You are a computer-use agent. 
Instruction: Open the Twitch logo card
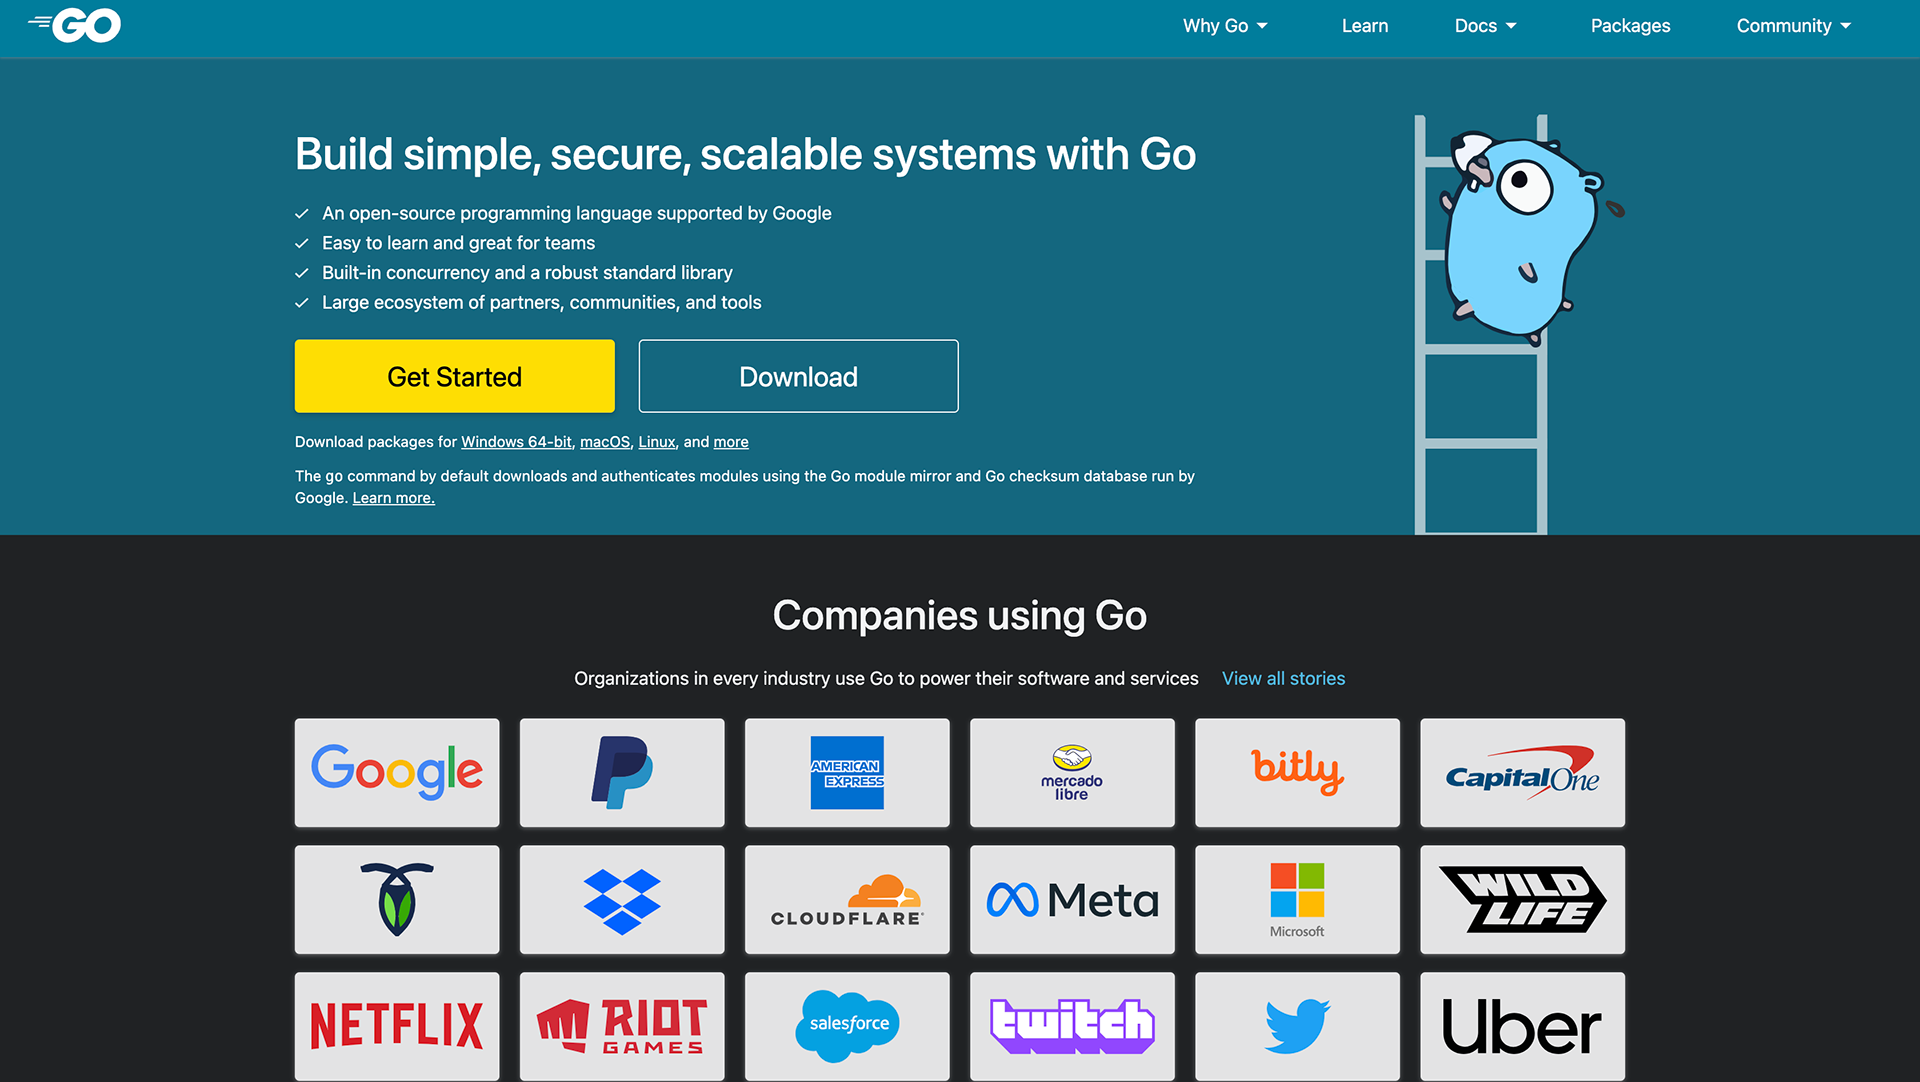[1072, 1026]
